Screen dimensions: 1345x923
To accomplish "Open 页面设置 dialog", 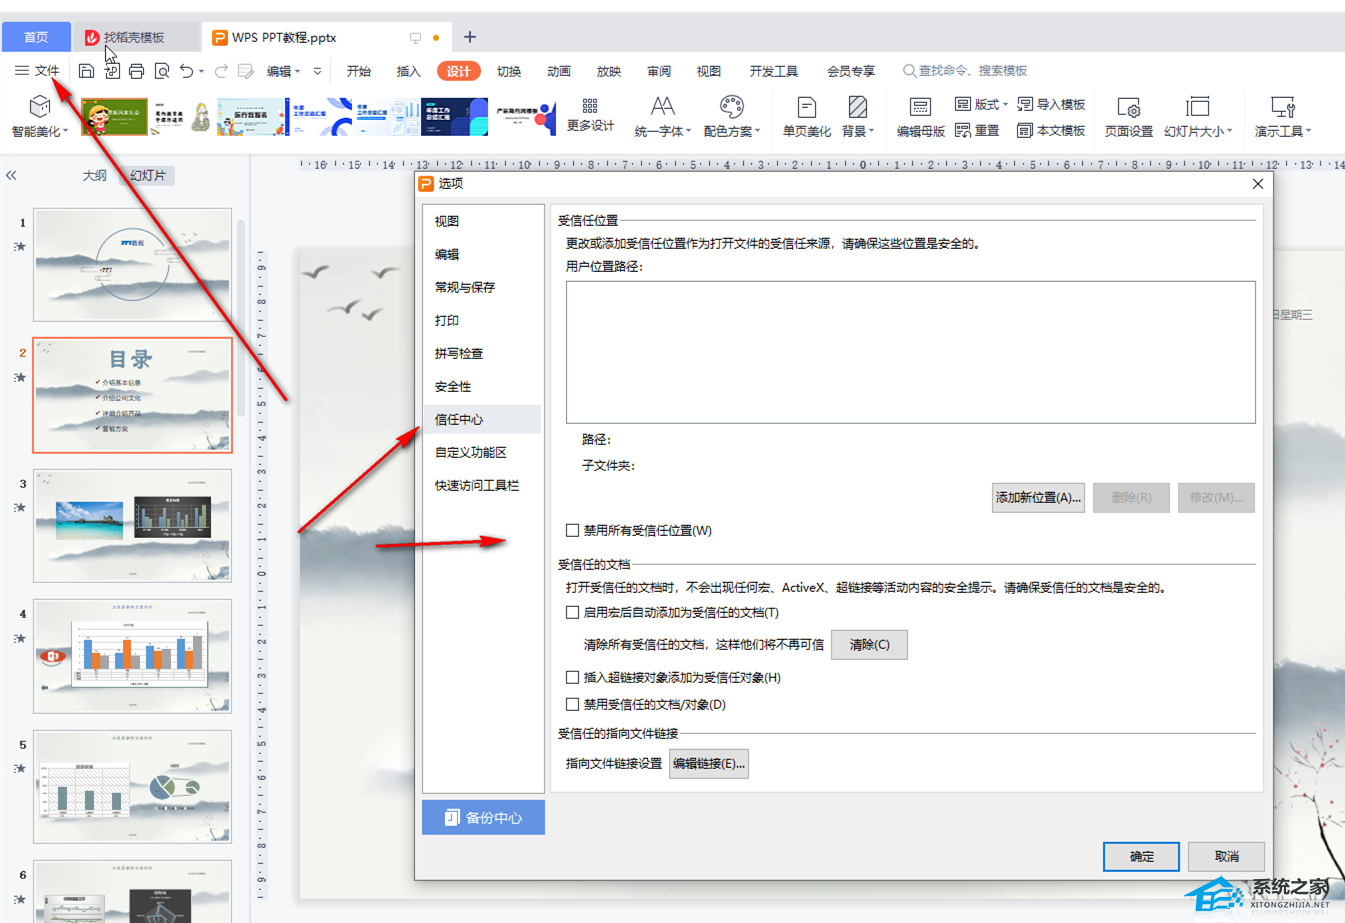I will click(1129, 117).
